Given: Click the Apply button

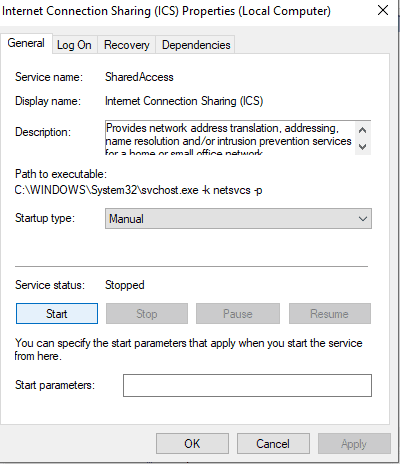Looking at the screenshot, I should tap(354, 444).
